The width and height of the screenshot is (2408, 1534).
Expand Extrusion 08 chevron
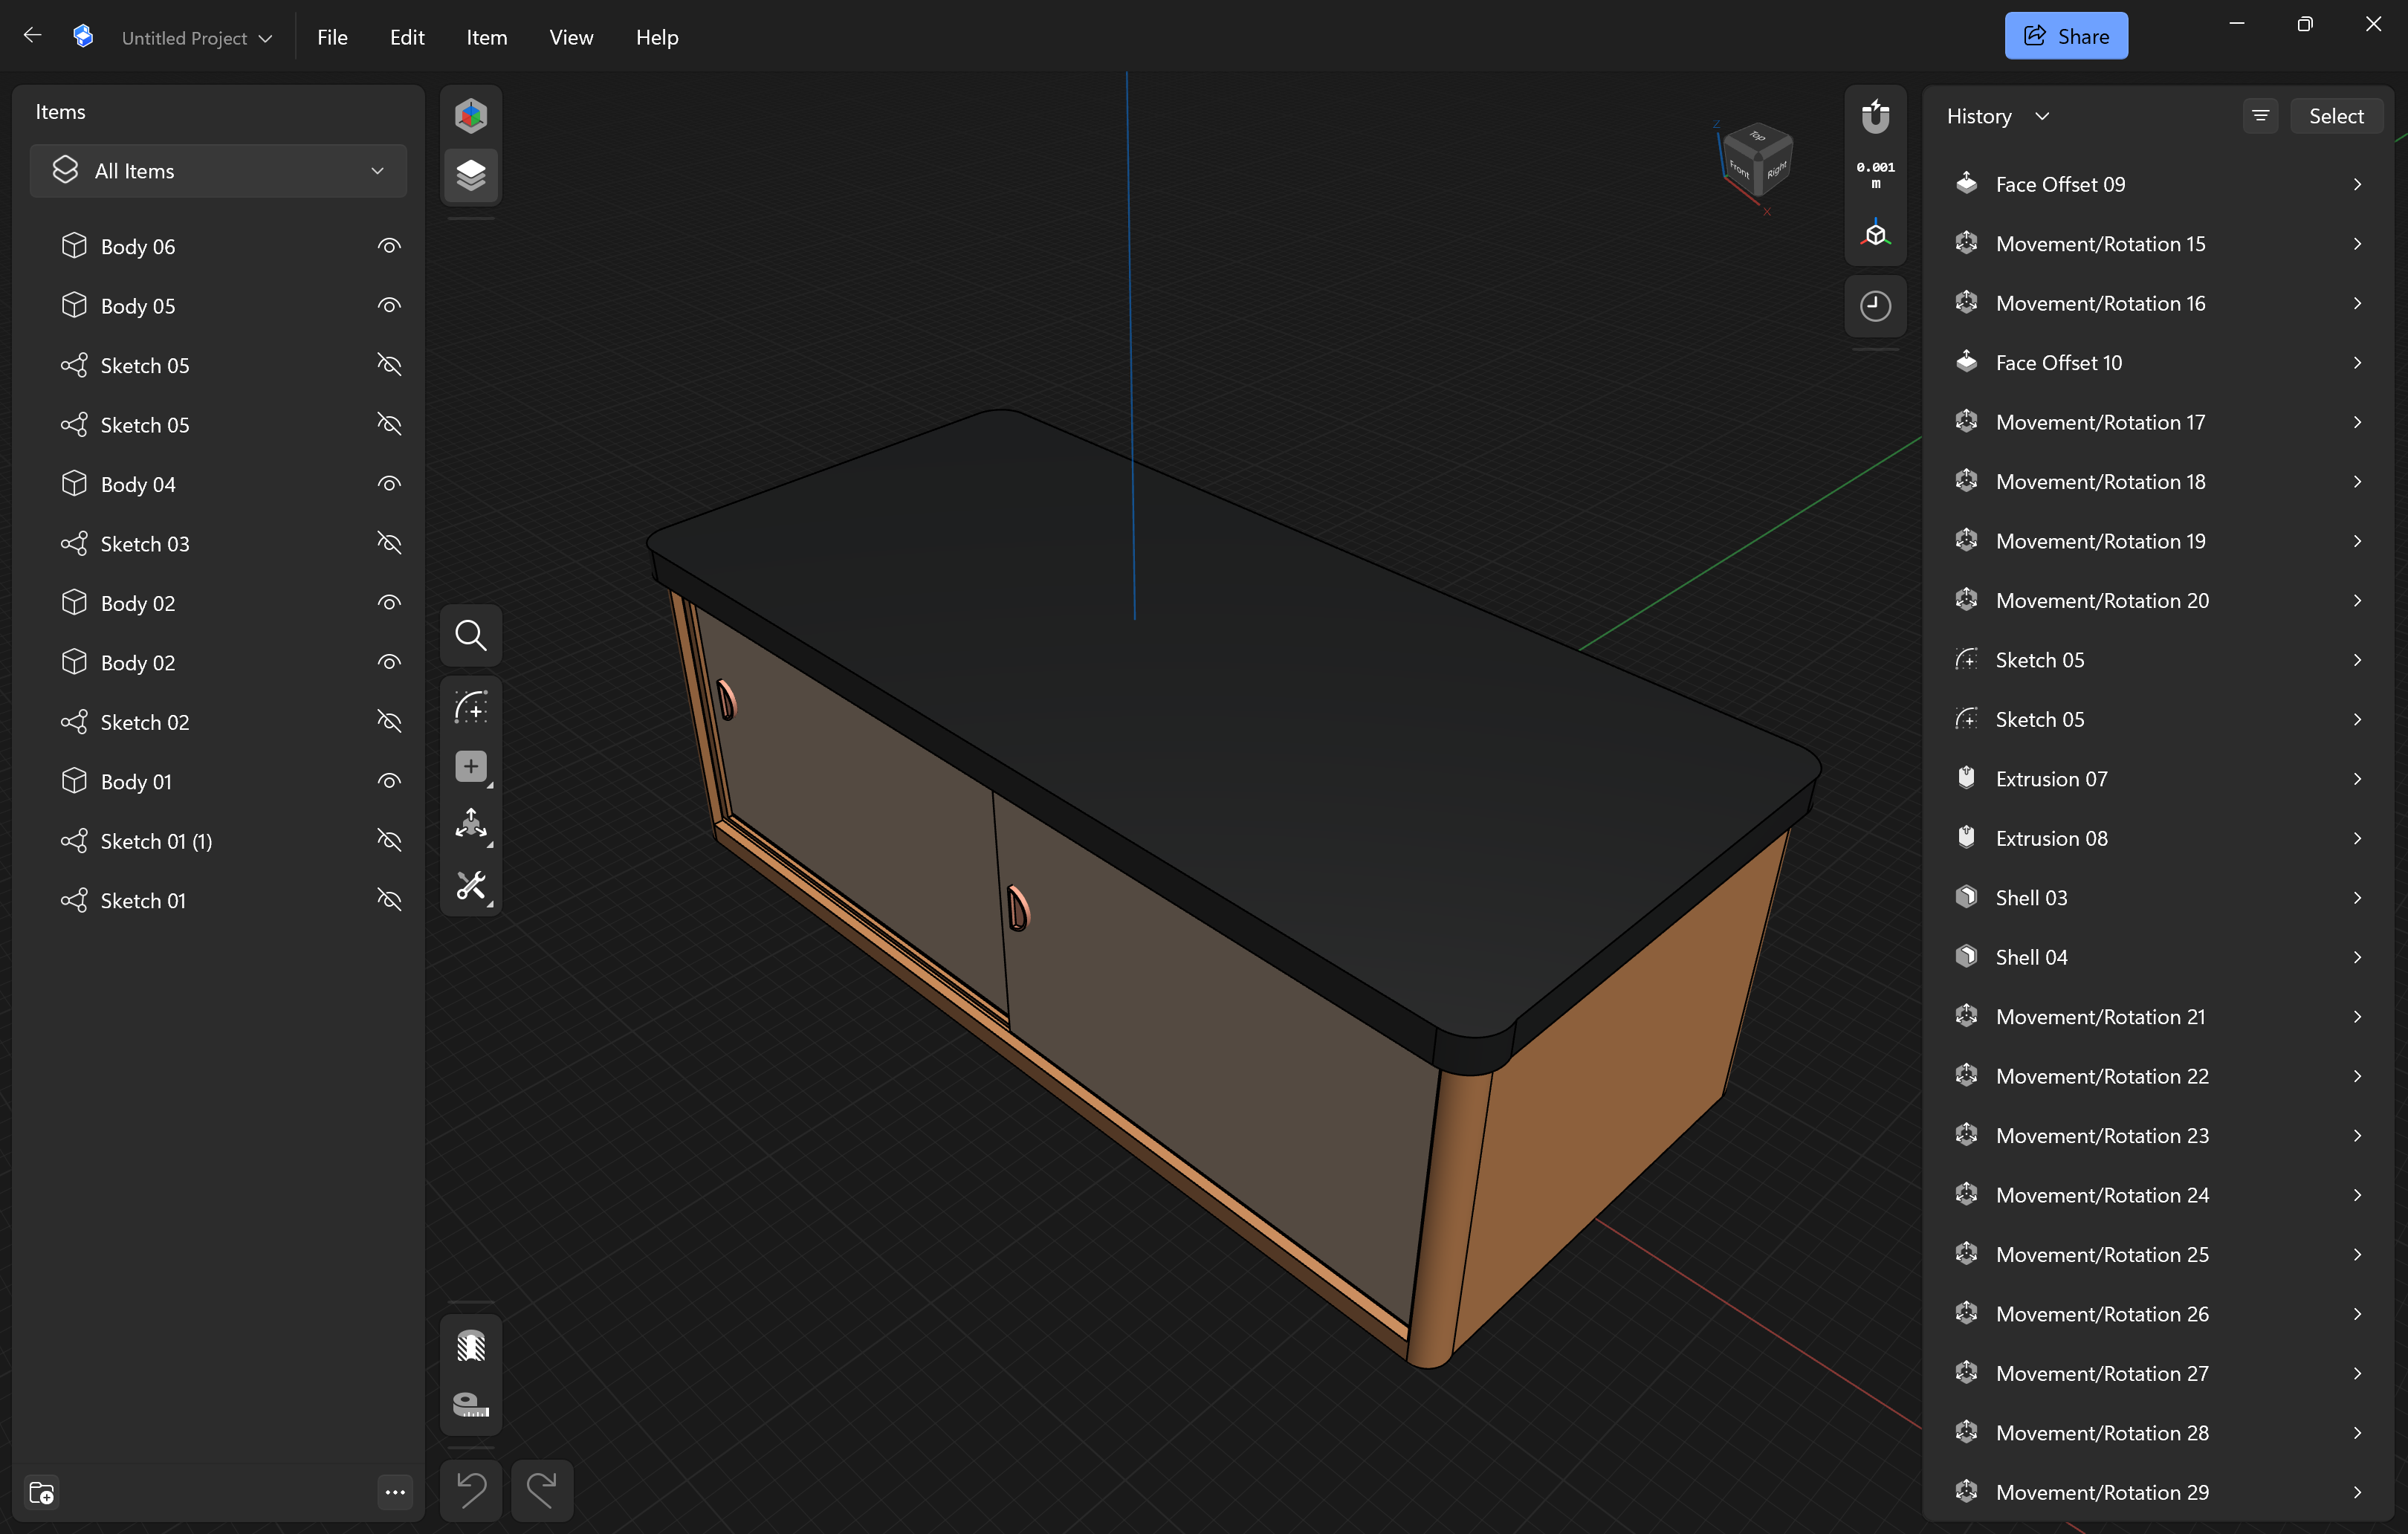point(2357,838)
